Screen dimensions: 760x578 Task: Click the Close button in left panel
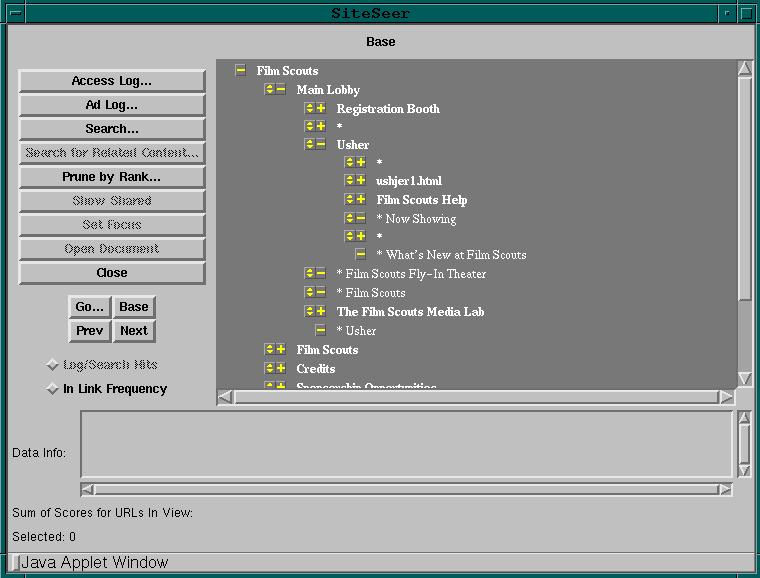click(x=112, y=273)
